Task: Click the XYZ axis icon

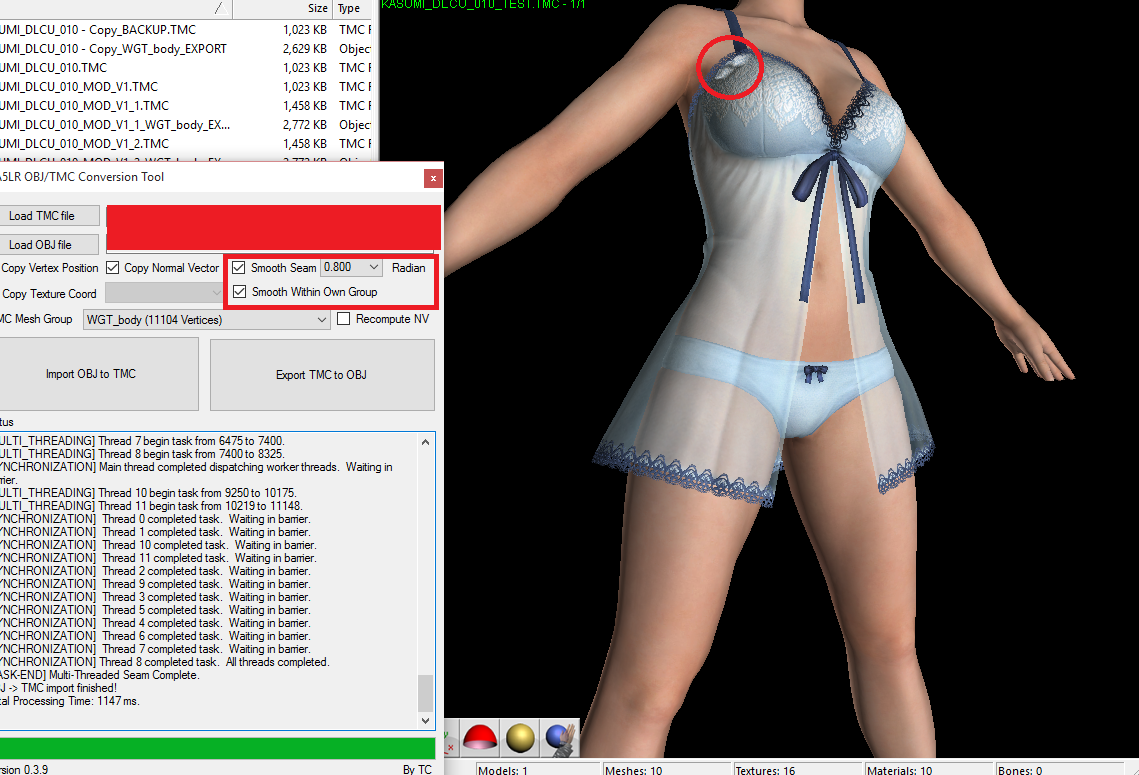Action: (448, 740)
